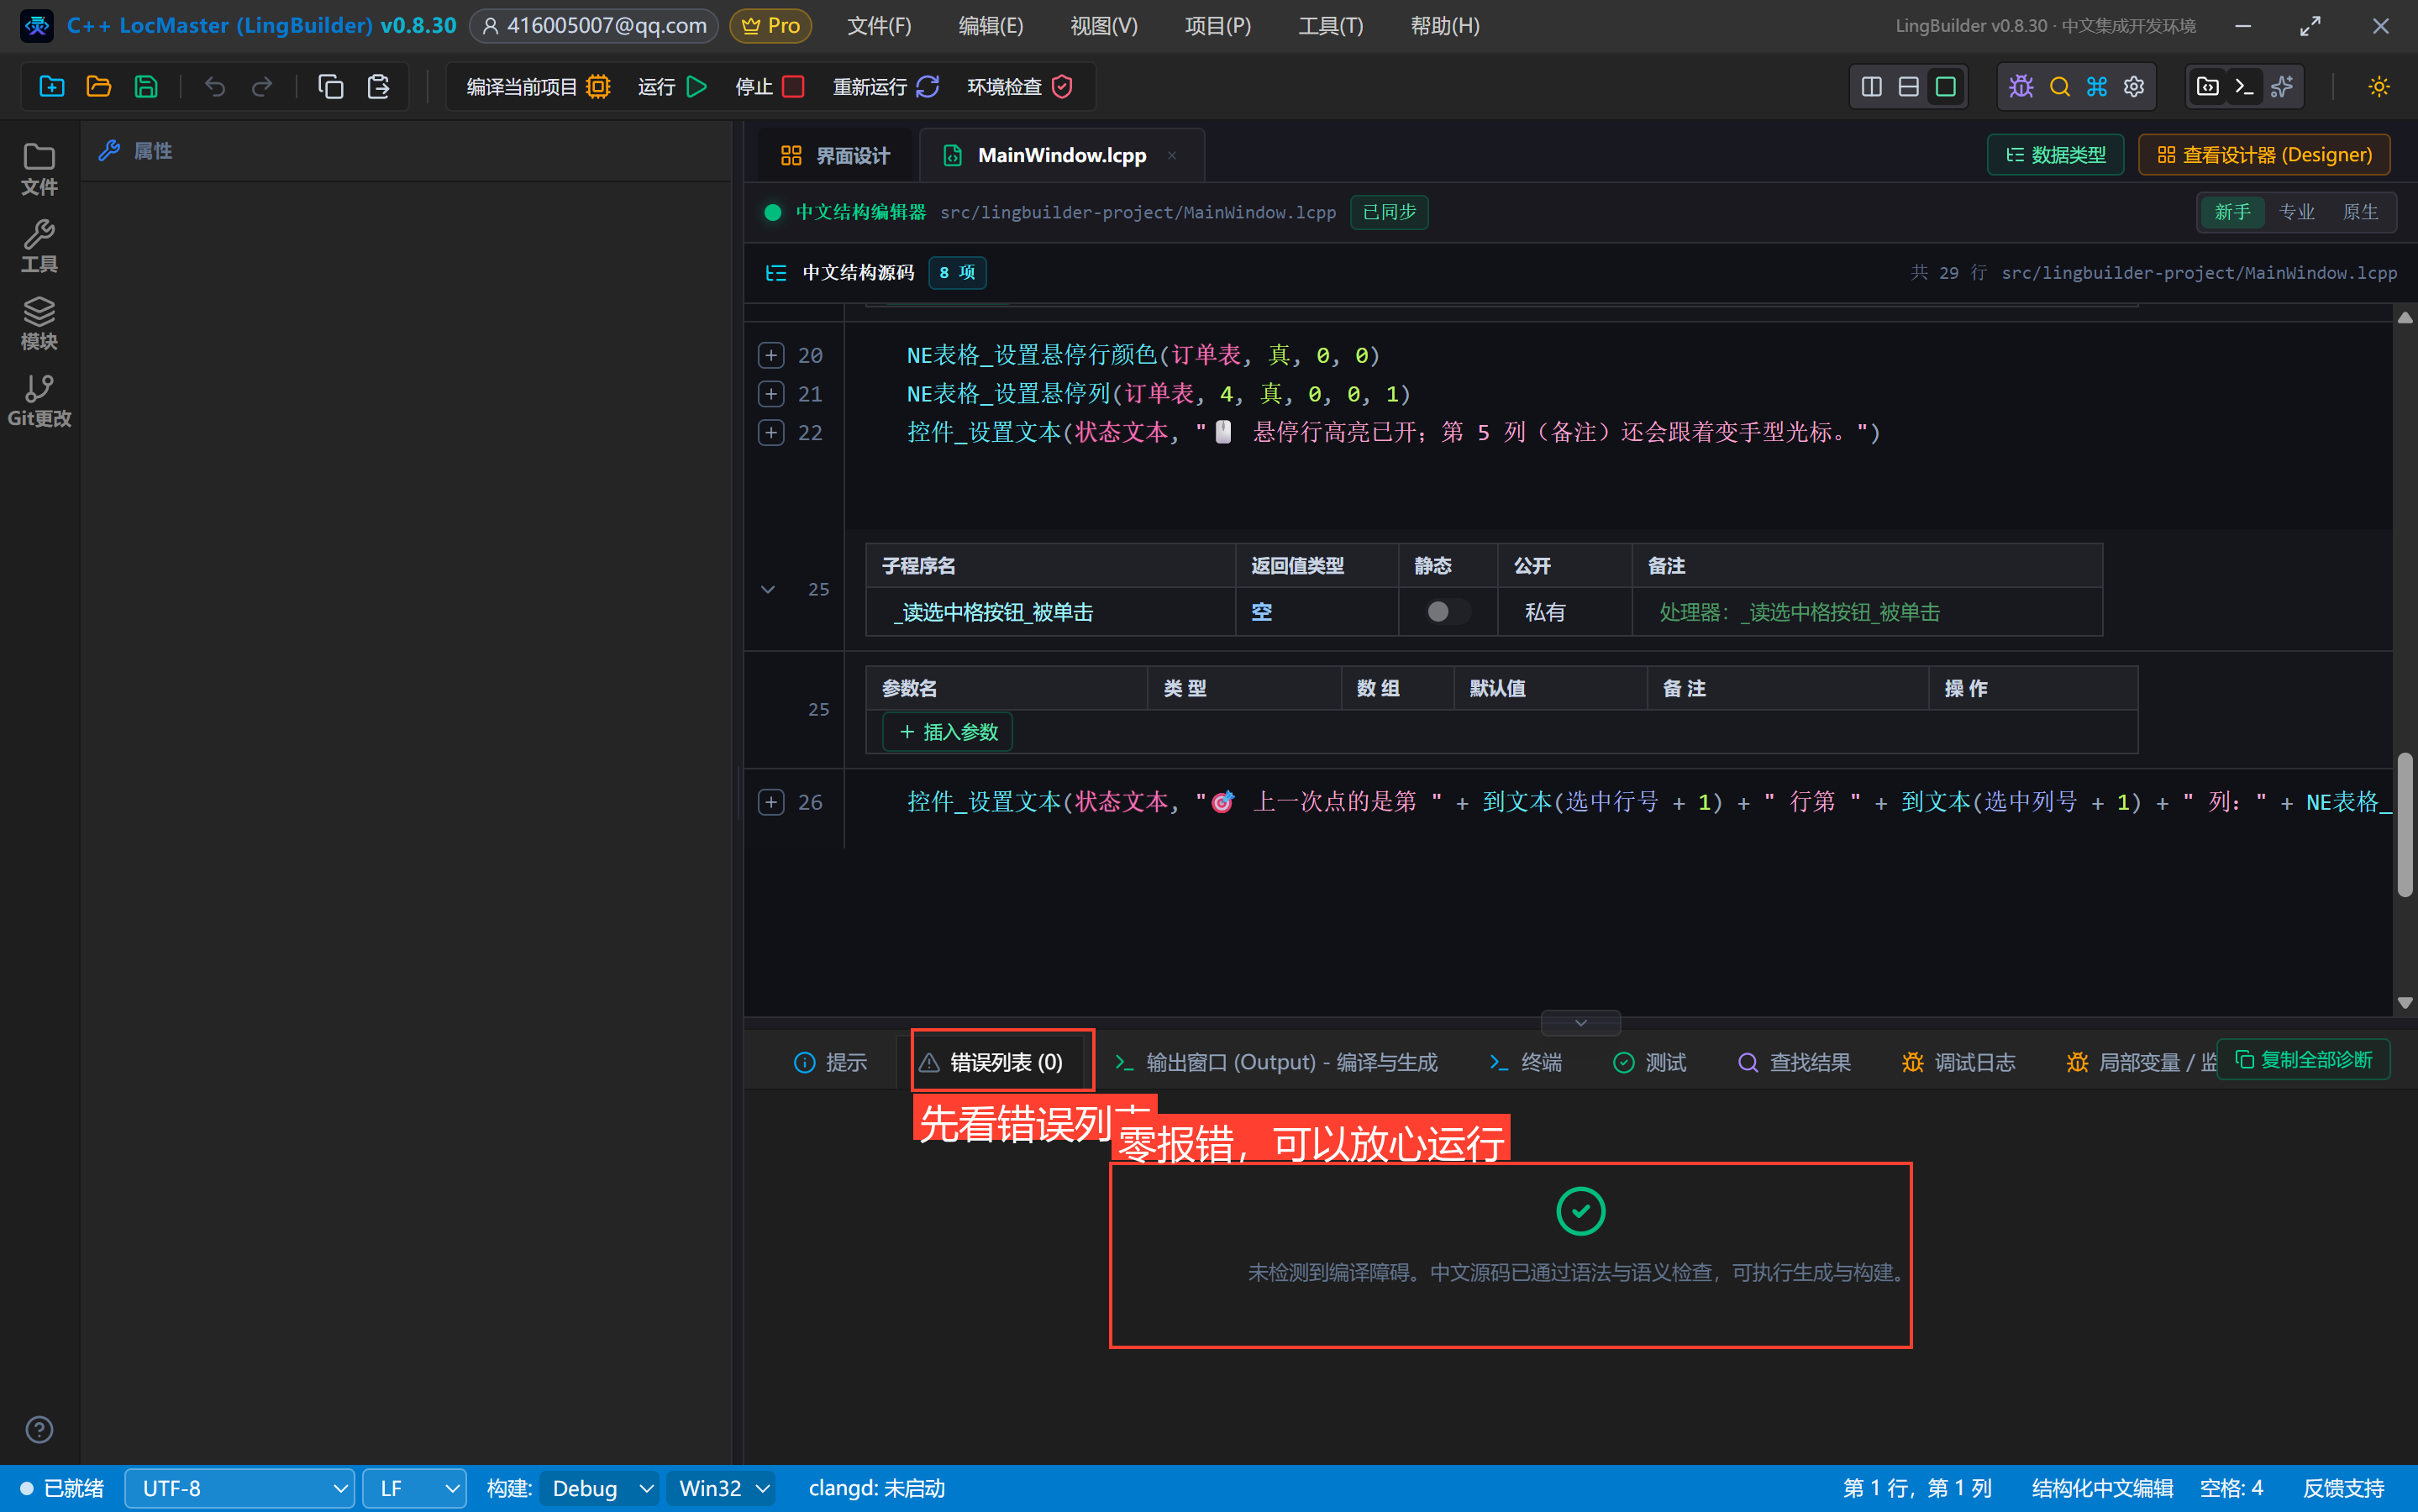This screenshot has height=1512, width=2418.
Task: Open search with the magnifier icon
Action: (2059, 87)
